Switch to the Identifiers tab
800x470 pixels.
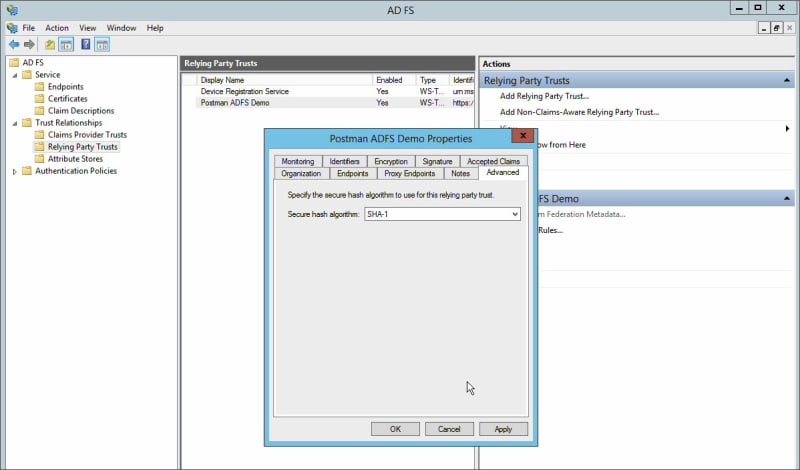click(x=344, y=161)
